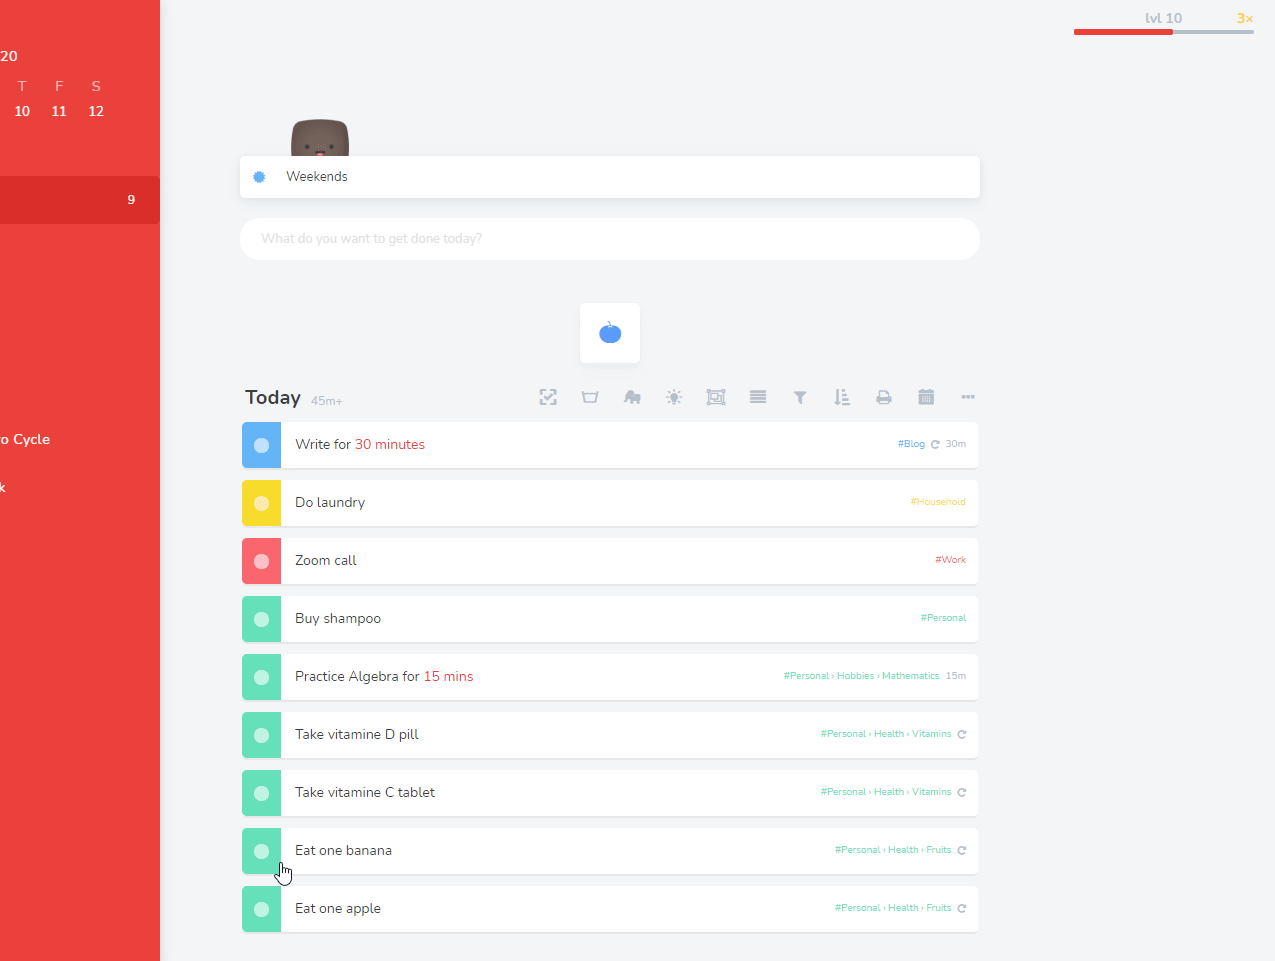Mark Do laundry as done

pyautogui.click(x=261, y=503)
